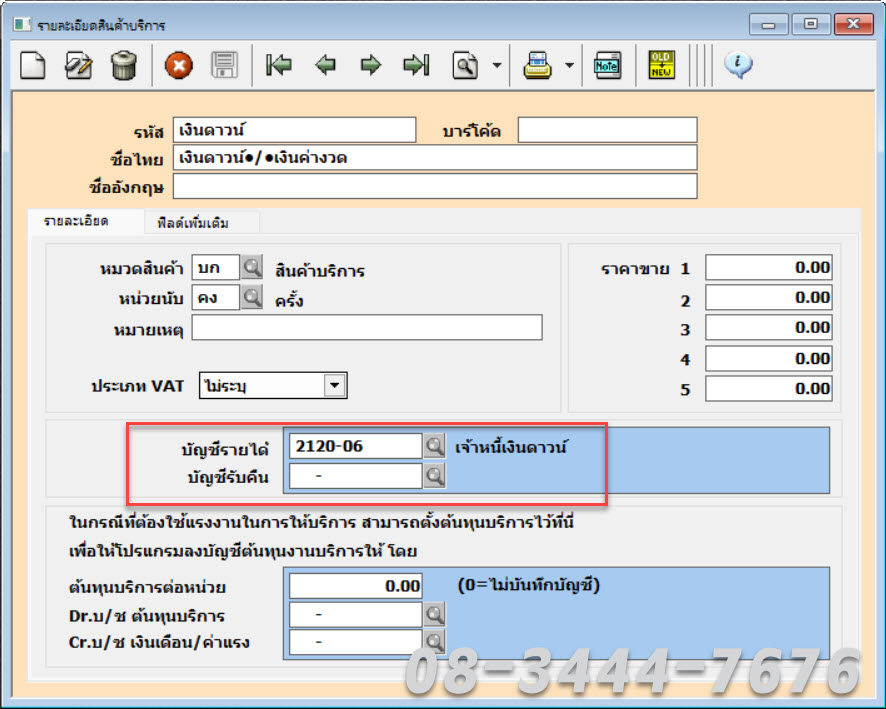The height and width of the screenshot is (709, 886).
Task: Click the printer icon
Action: (x=537, y=65)
